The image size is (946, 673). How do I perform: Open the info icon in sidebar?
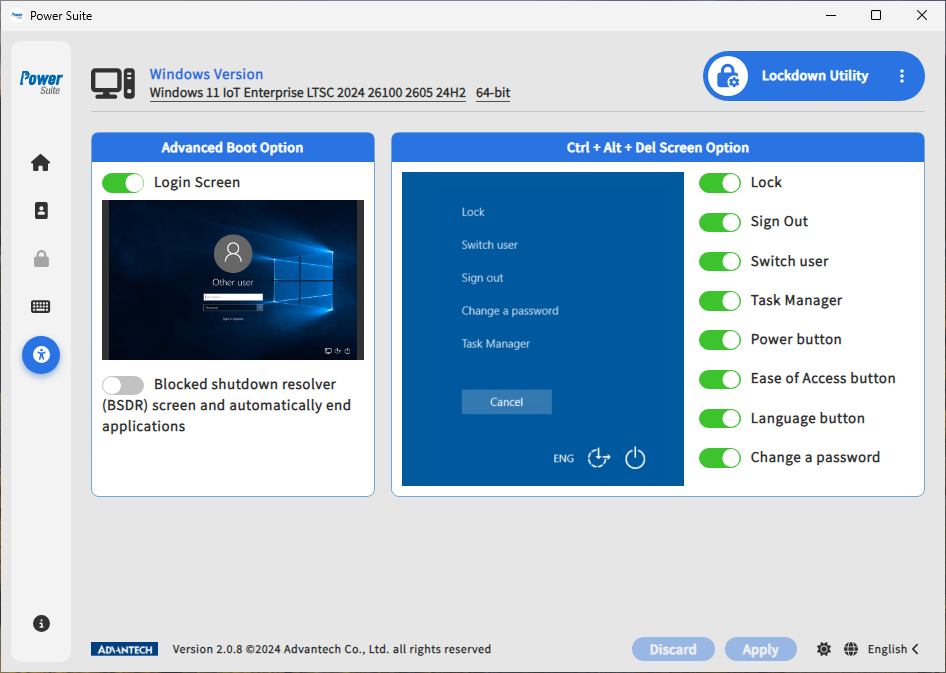(x=41, y=624)
